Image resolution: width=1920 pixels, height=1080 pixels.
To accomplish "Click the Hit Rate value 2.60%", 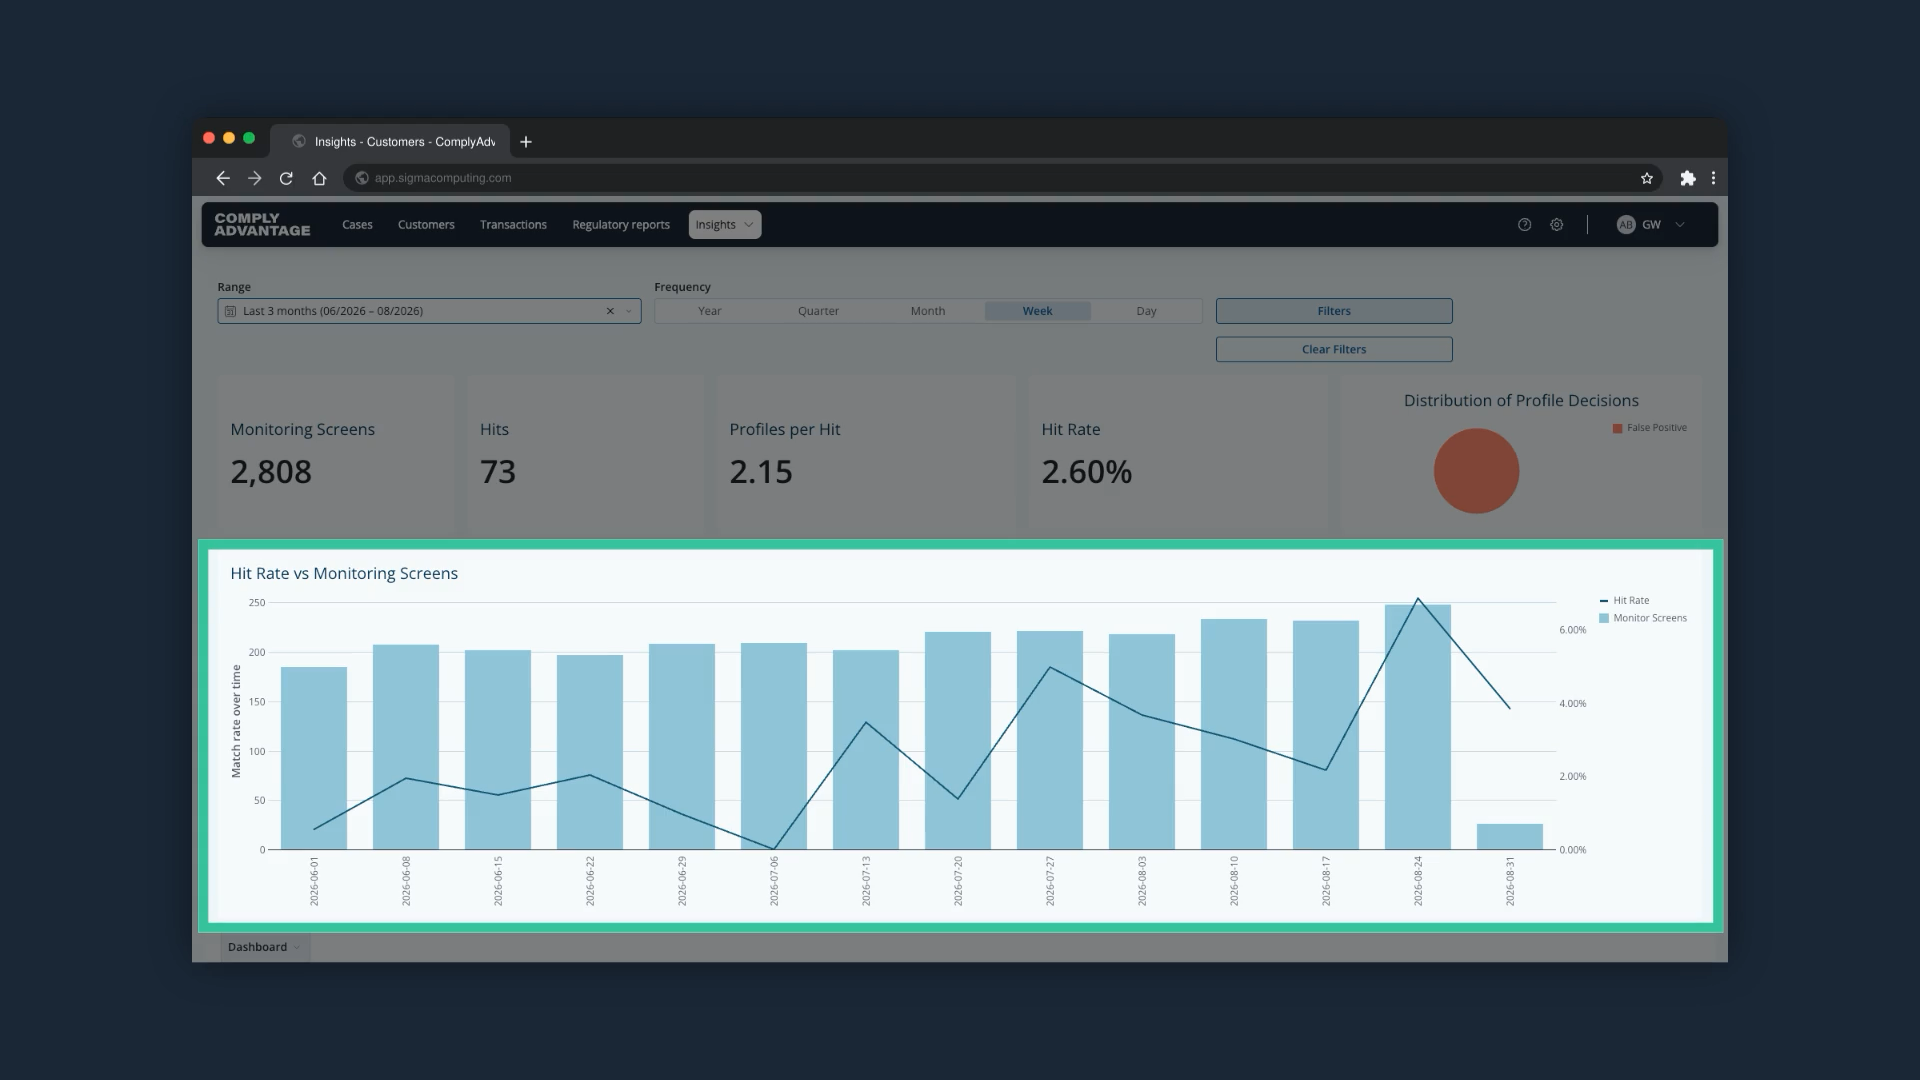I will coord(1087,472).
